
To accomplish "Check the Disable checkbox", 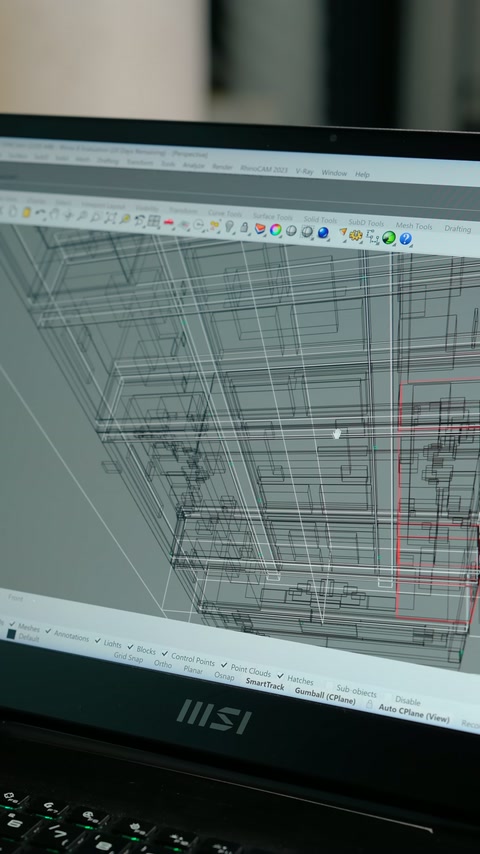I will pyautogui.click(x=389, y=697).
